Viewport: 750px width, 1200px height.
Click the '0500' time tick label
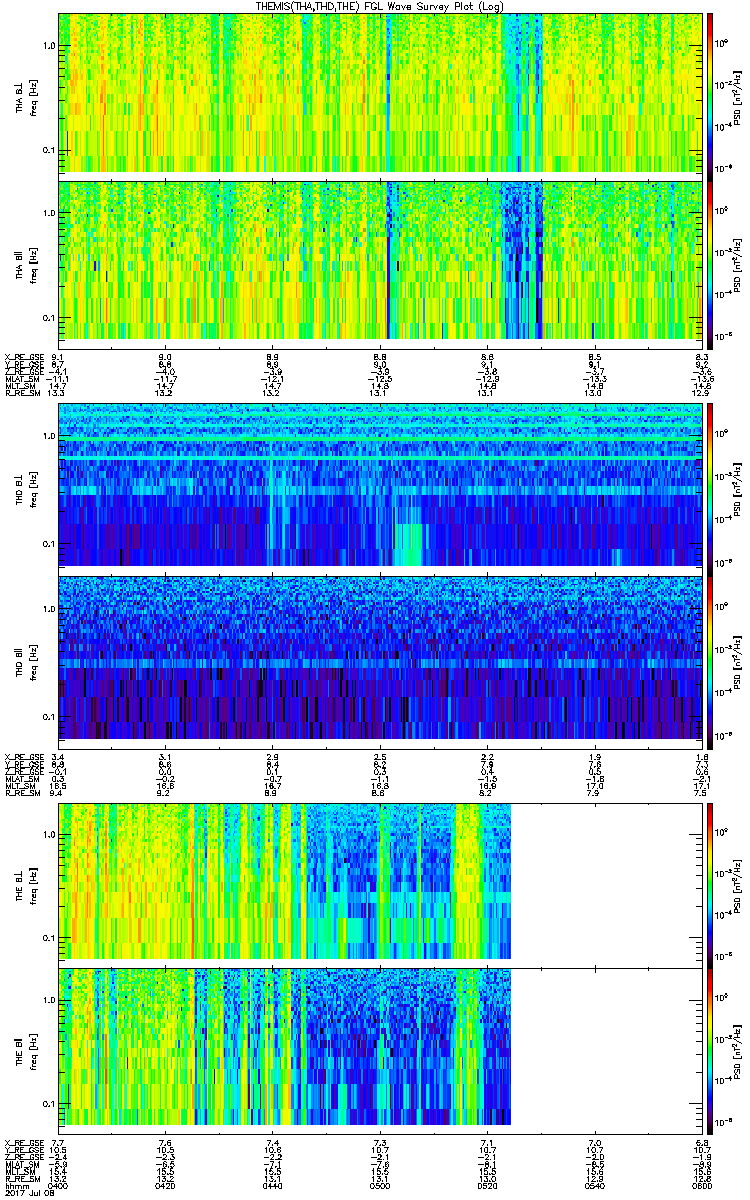[379, 1185]
